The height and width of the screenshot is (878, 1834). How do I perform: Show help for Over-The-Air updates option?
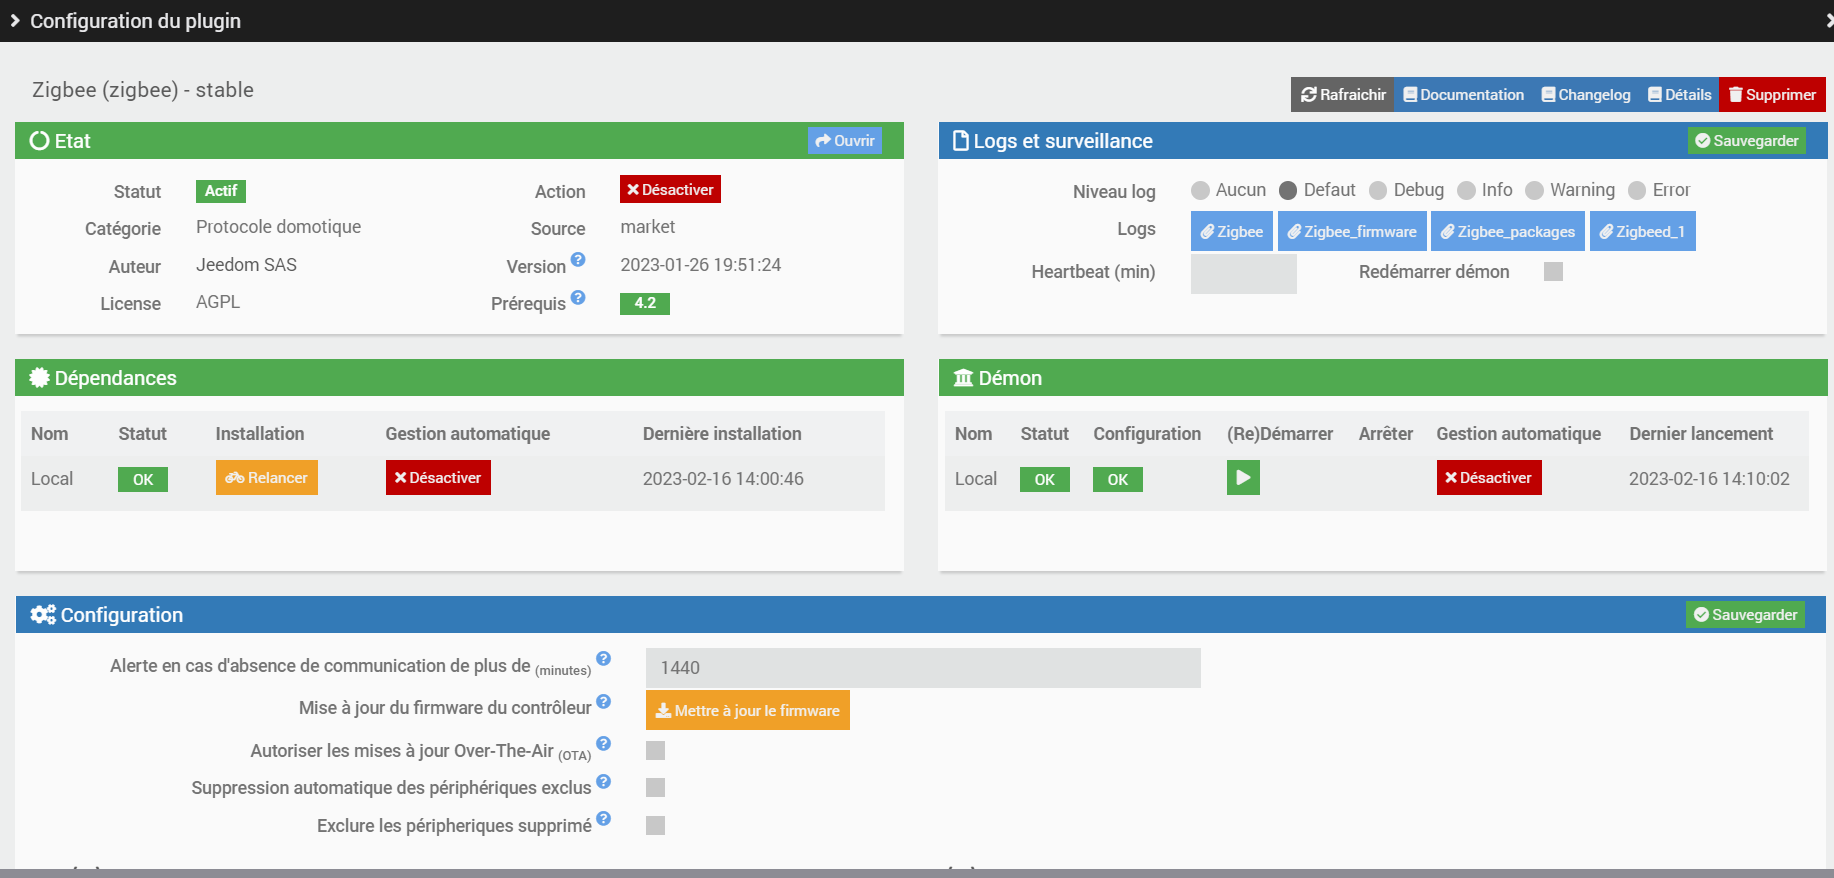click(604, 743)
